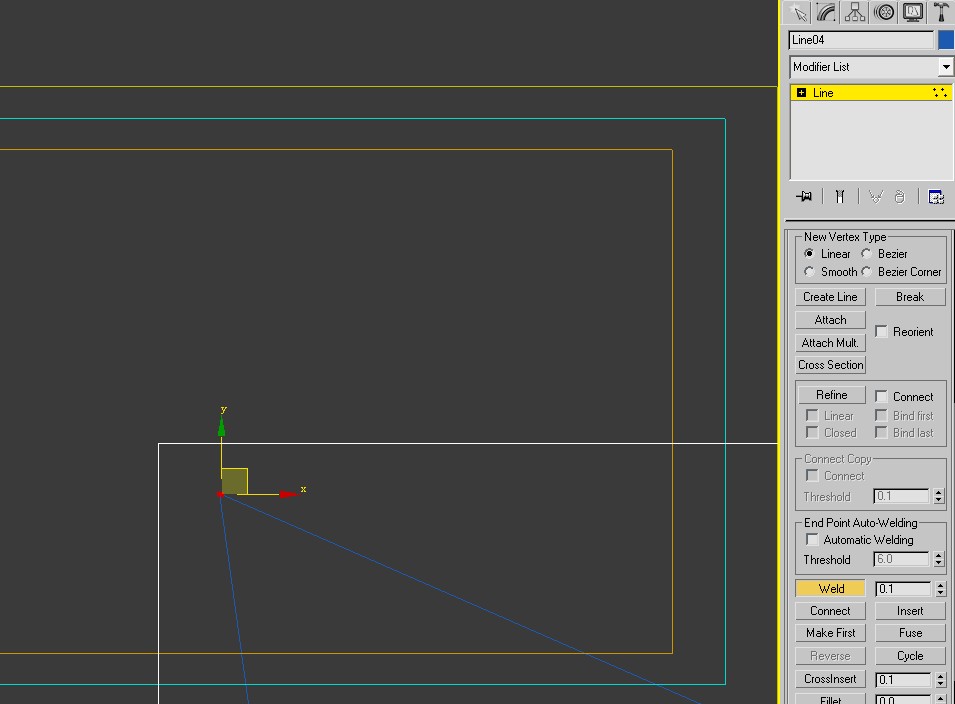Enable Connect checkbox beside Refine
955x704 pixels.
click(881, 396)
